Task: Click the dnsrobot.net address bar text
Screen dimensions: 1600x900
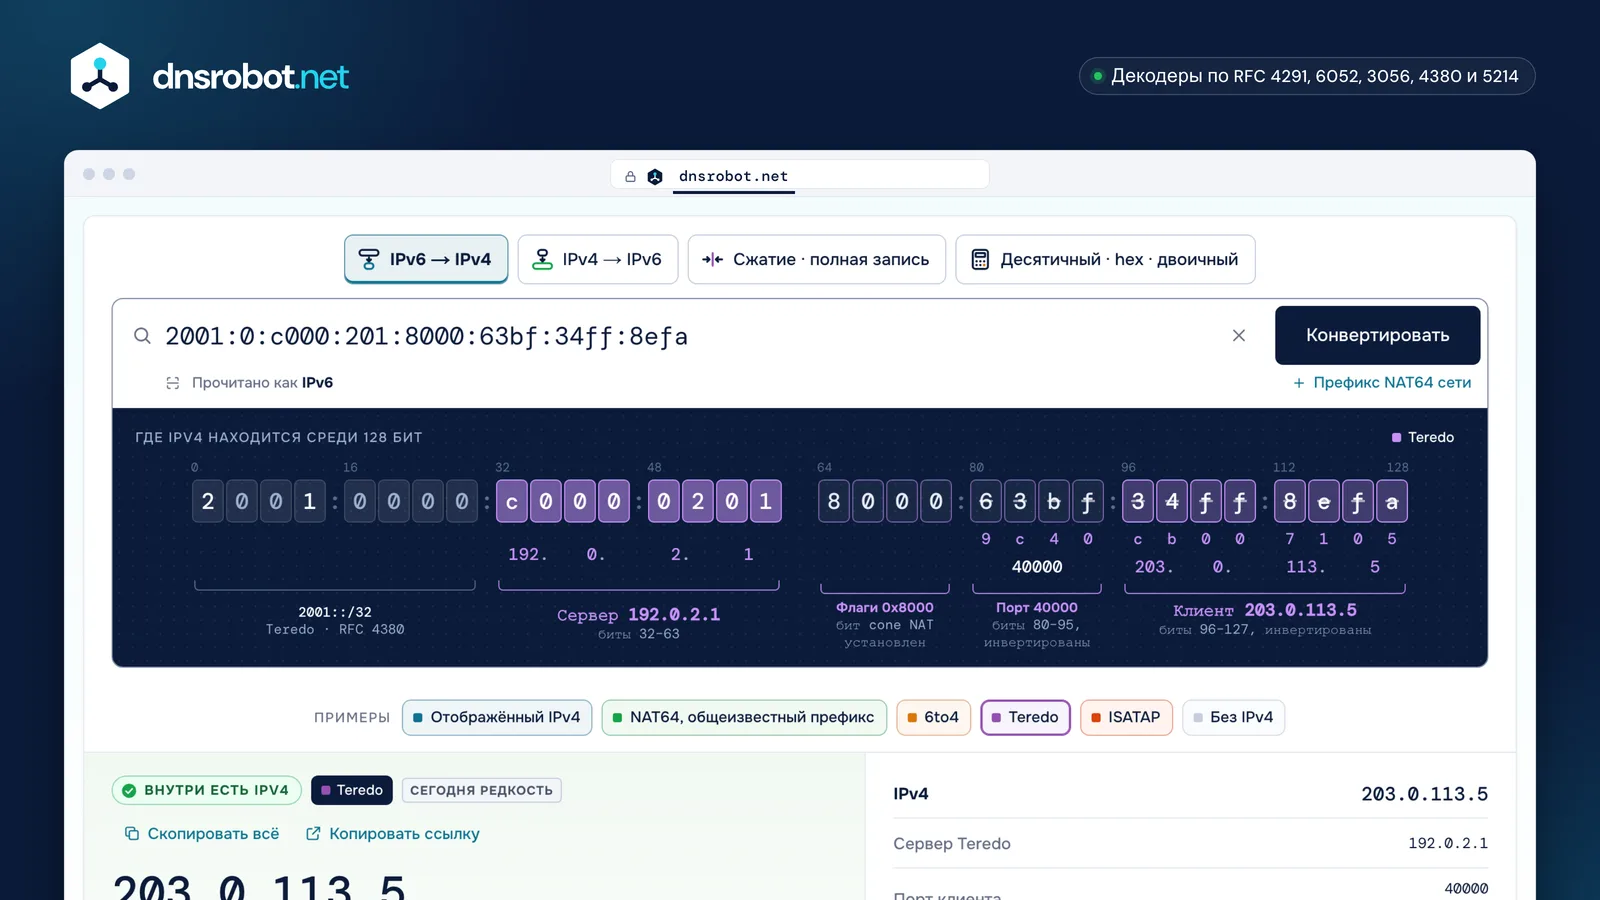Action: click(733, 176)
